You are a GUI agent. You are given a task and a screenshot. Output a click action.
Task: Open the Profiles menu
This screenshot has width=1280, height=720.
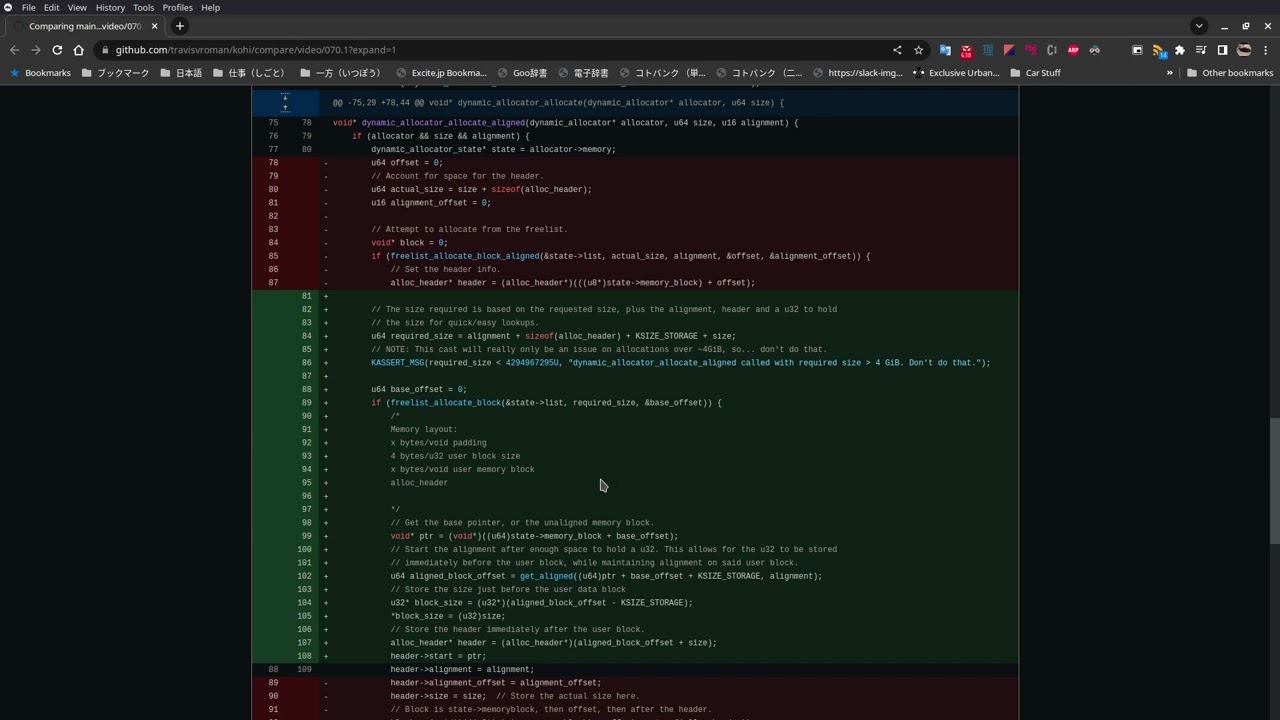177,7
